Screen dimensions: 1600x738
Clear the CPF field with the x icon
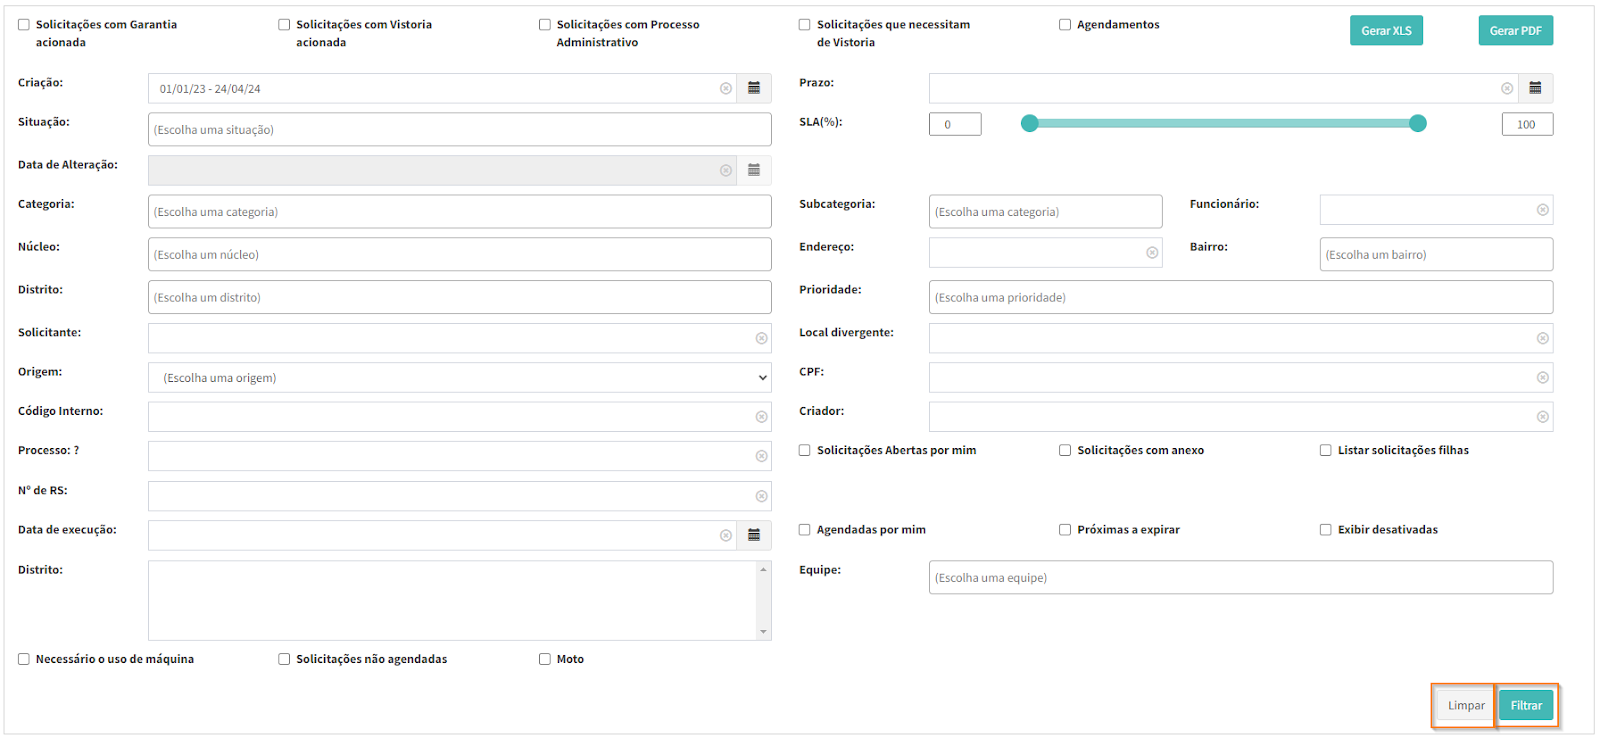pyautogui.click(x=1543, y=378)
